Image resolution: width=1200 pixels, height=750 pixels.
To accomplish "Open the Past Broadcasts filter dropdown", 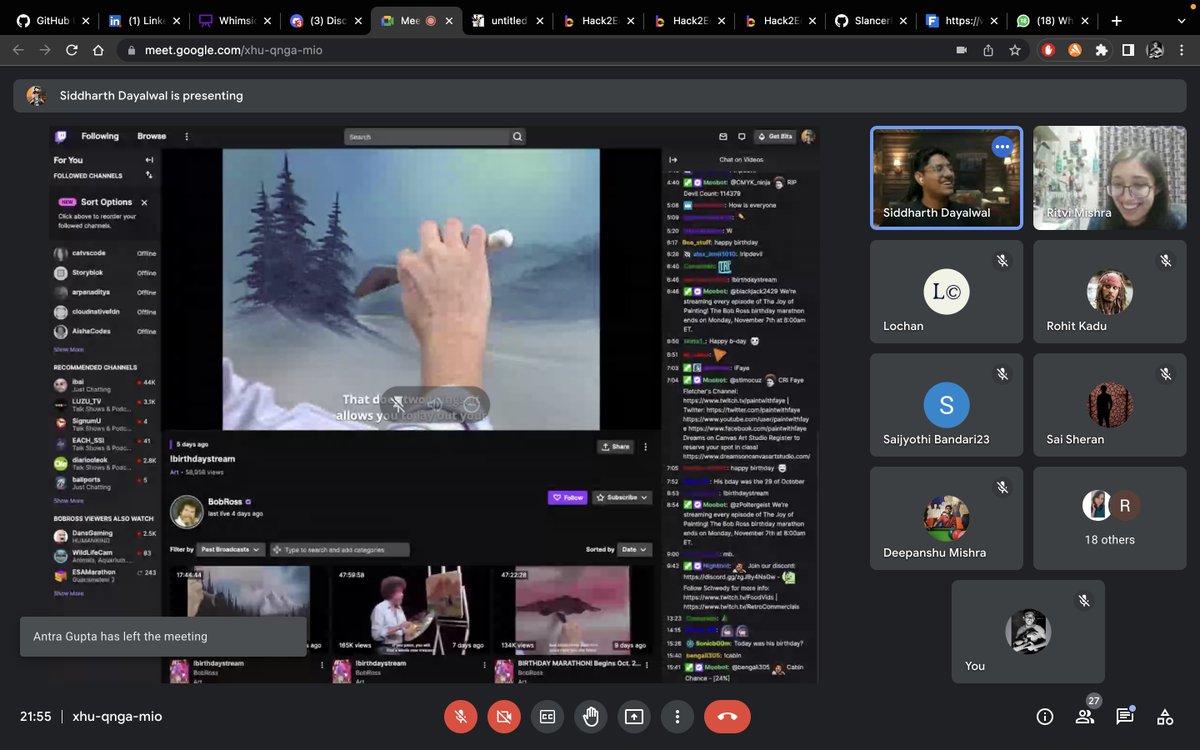I will click(231, 550).
